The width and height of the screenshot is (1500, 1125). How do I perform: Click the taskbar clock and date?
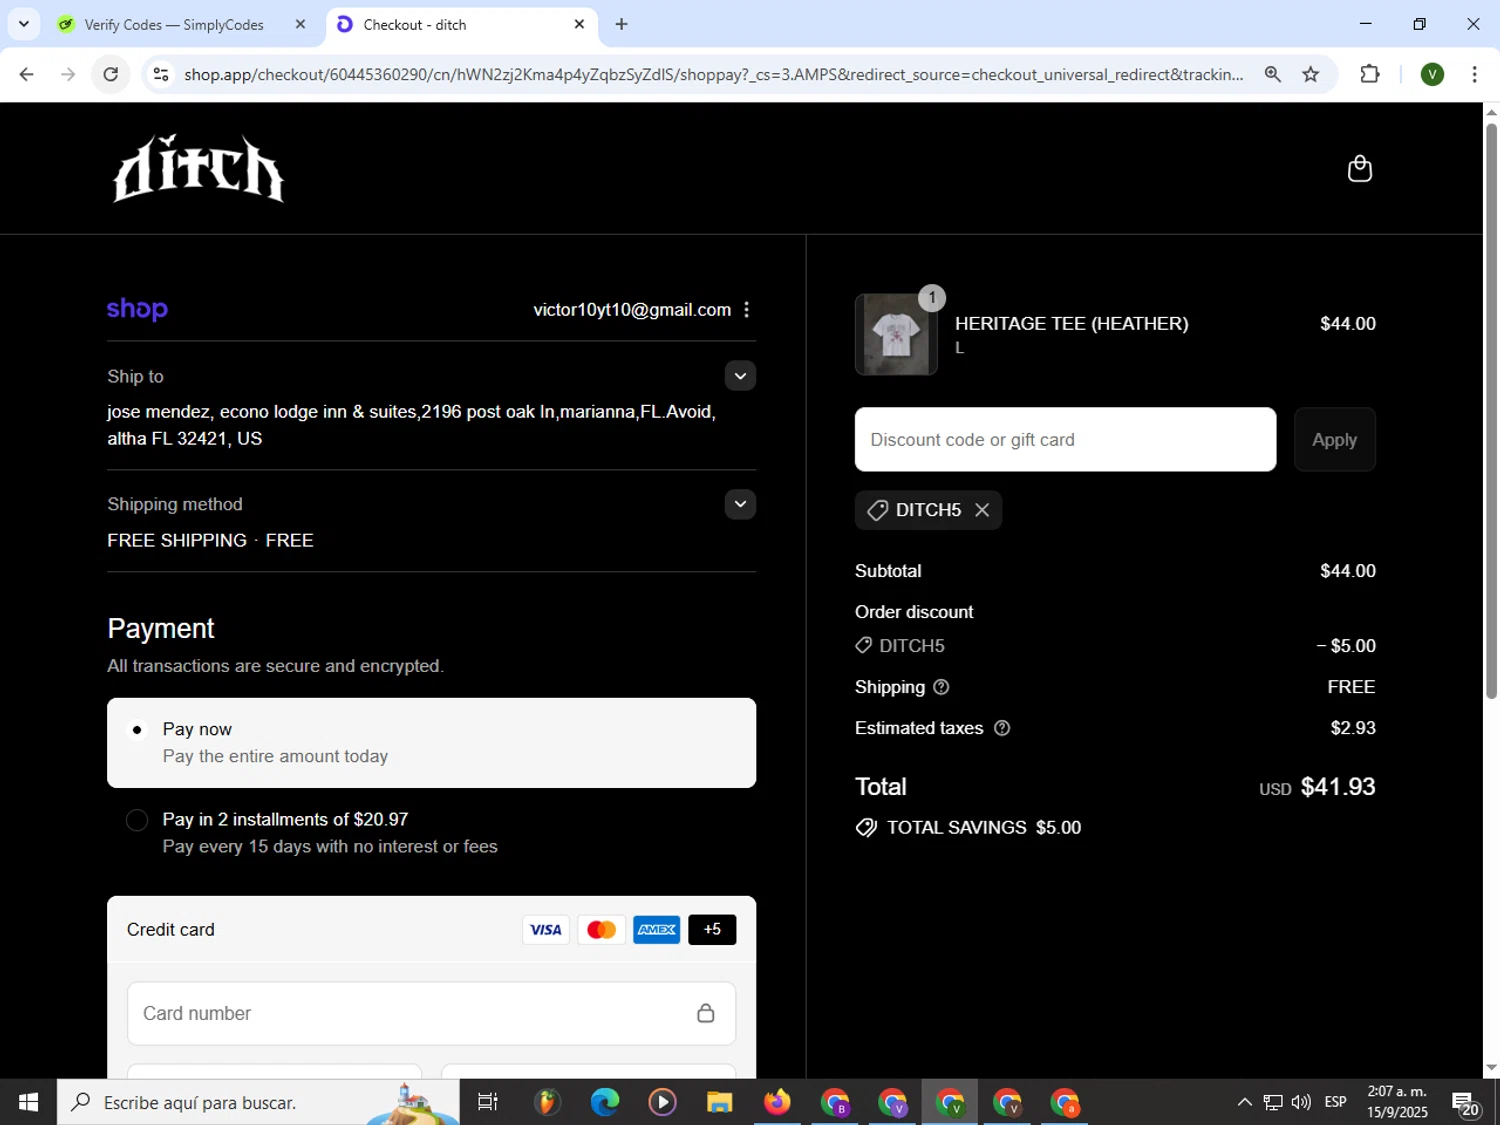1397,1102
